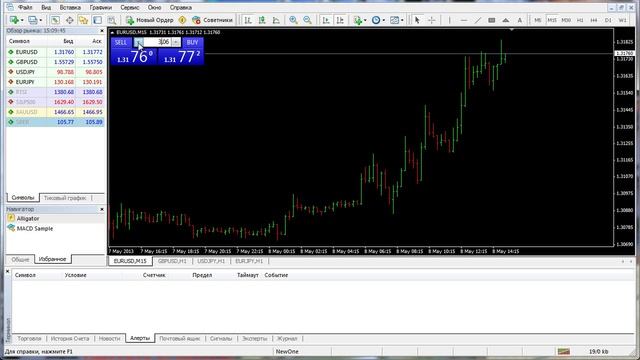Expand the indicators dropdown arrow
Screen dimensions: 640x360
(365, 20)
